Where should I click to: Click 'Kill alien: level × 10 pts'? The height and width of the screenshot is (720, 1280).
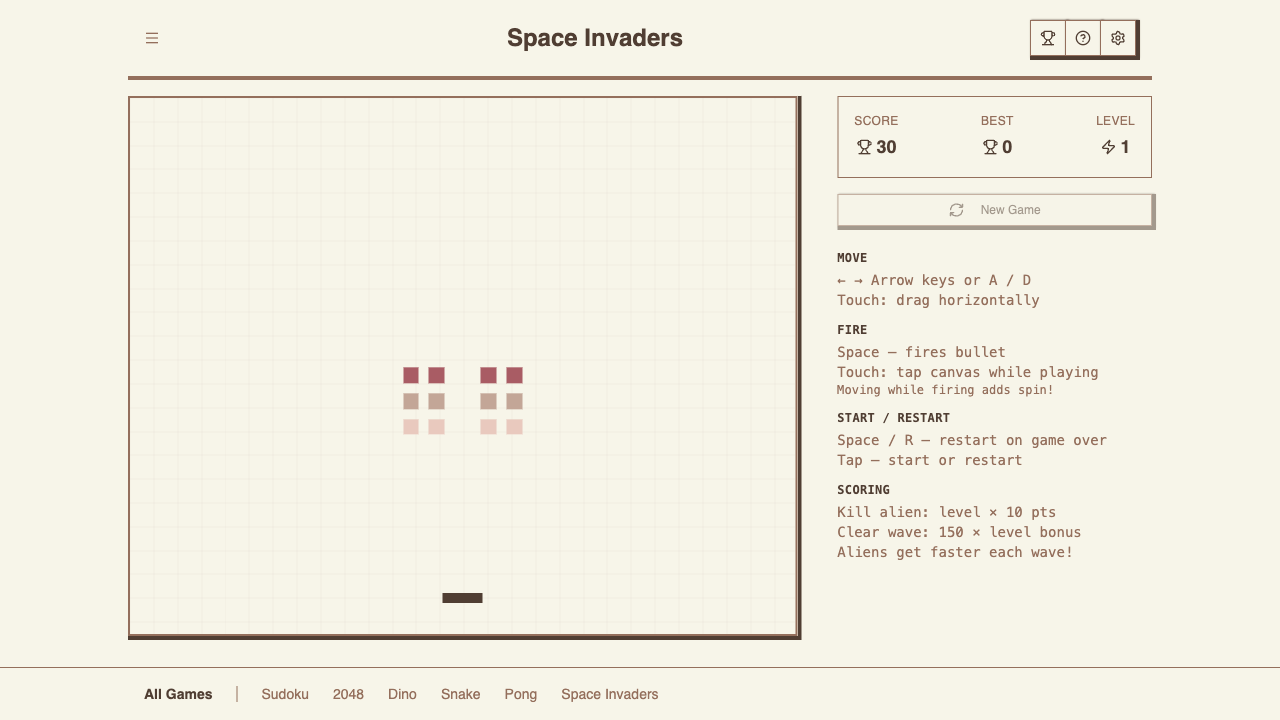[x=946, y=512]
